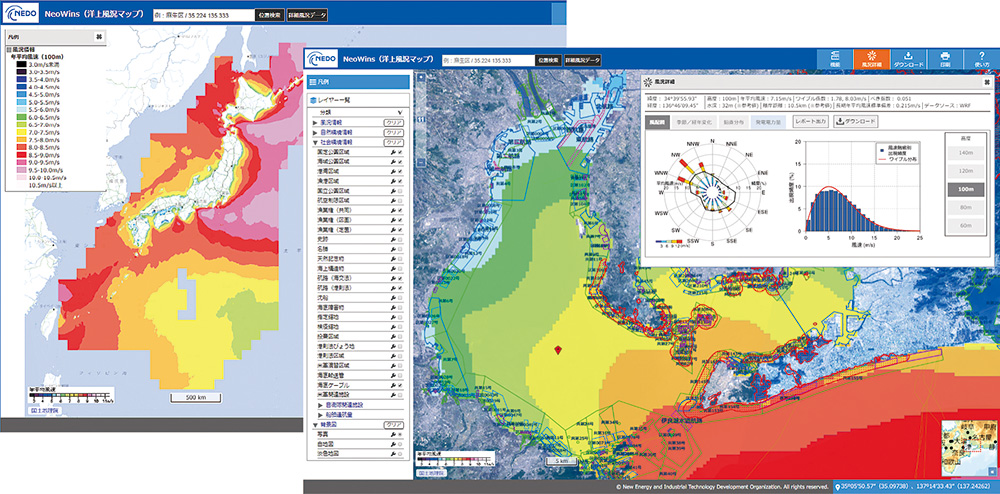Screen dimensions: 1000x494
Task: Click the 風況詳細 wind detail icon
Action: tap(871, 58)
